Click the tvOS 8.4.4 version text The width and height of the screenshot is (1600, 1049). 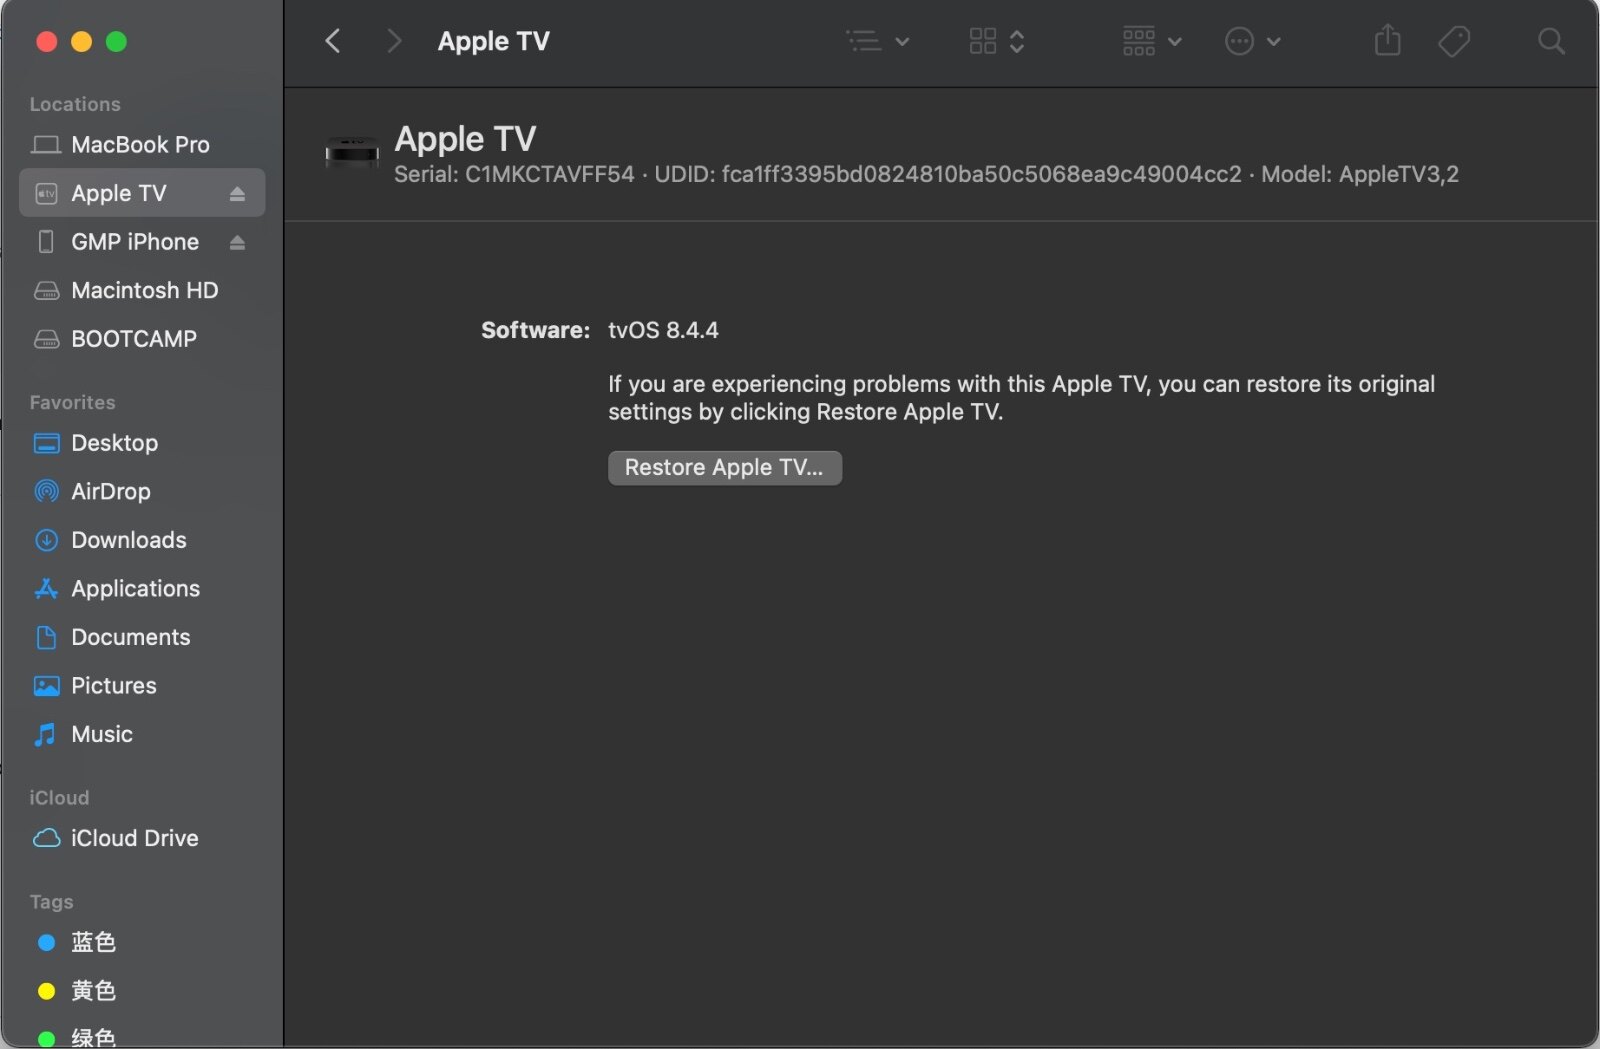click(663, 330)
